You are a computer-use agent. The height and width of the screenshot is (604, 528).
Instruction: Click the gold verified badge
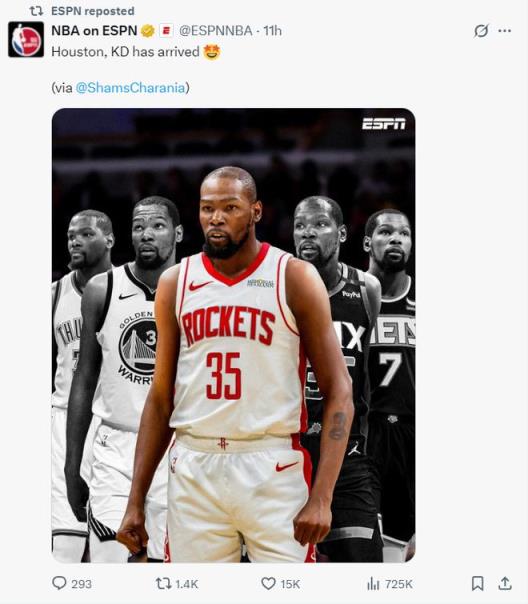148,31
